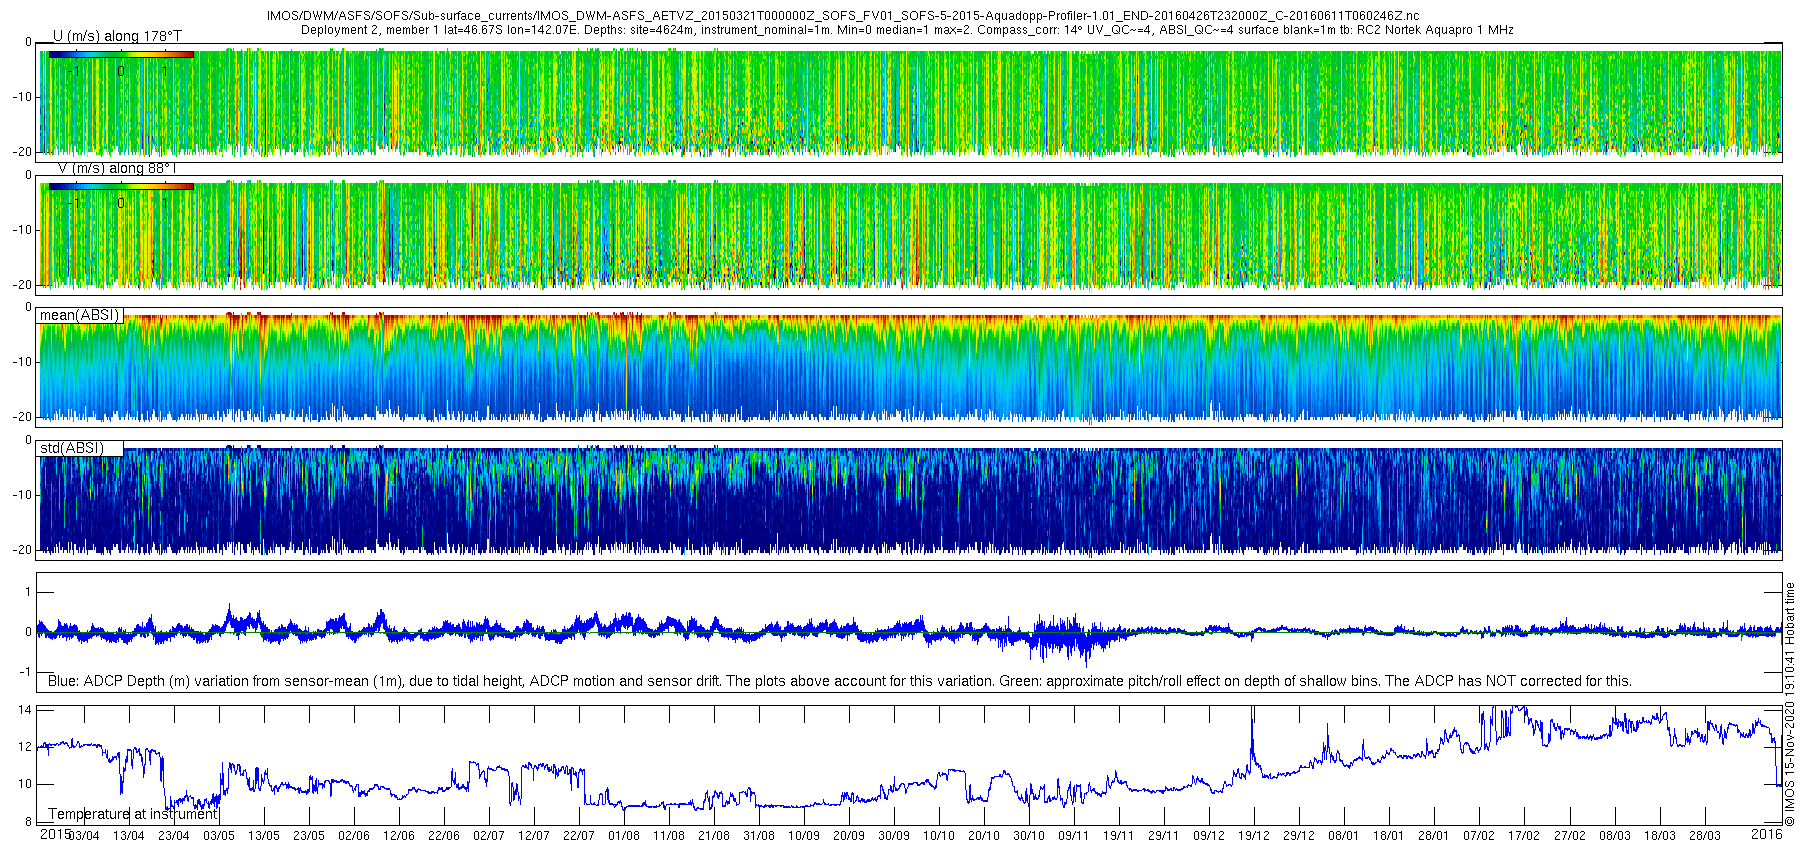Click the '20/10' date tick label
This screenshot has width=1800, height=850.
984,836
